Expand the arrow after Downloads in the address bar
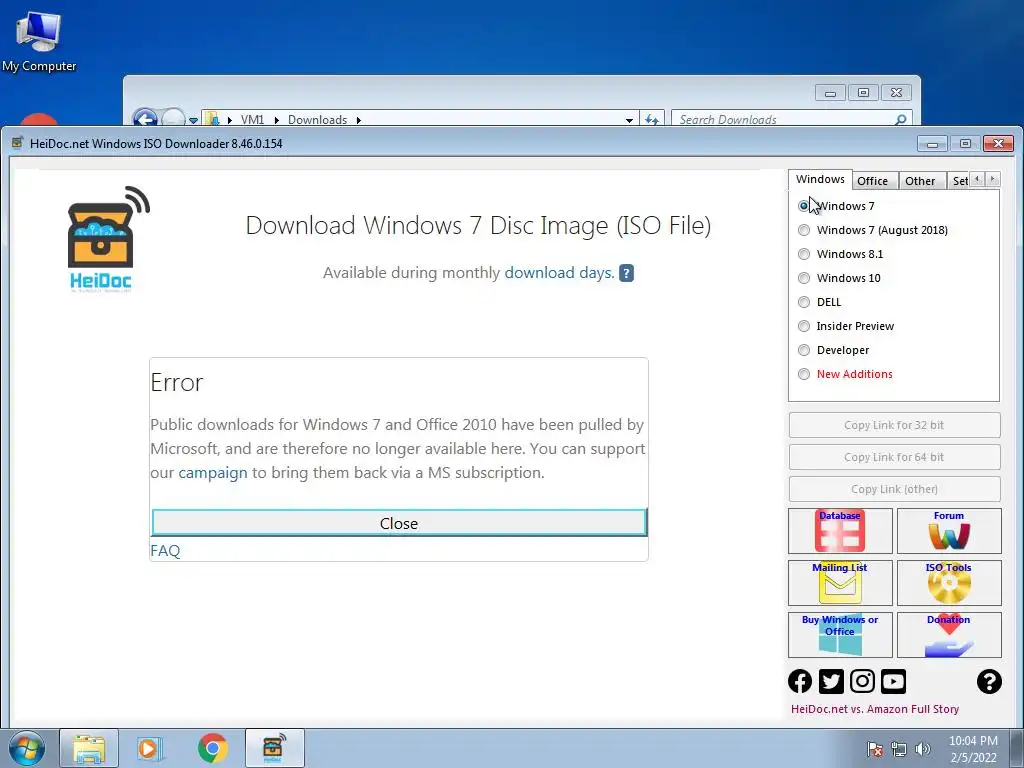1024x768 pixels. (359, 120)
